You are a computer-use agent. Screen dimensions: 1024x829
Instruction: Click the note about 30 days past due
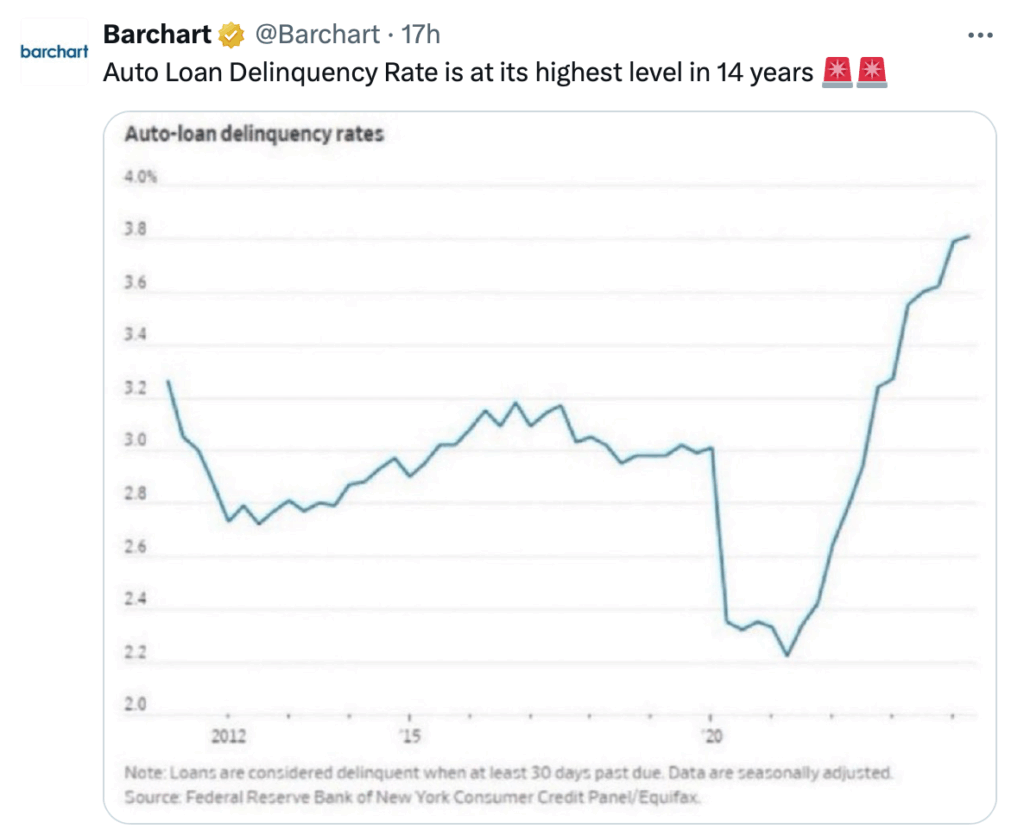[508, 773]
